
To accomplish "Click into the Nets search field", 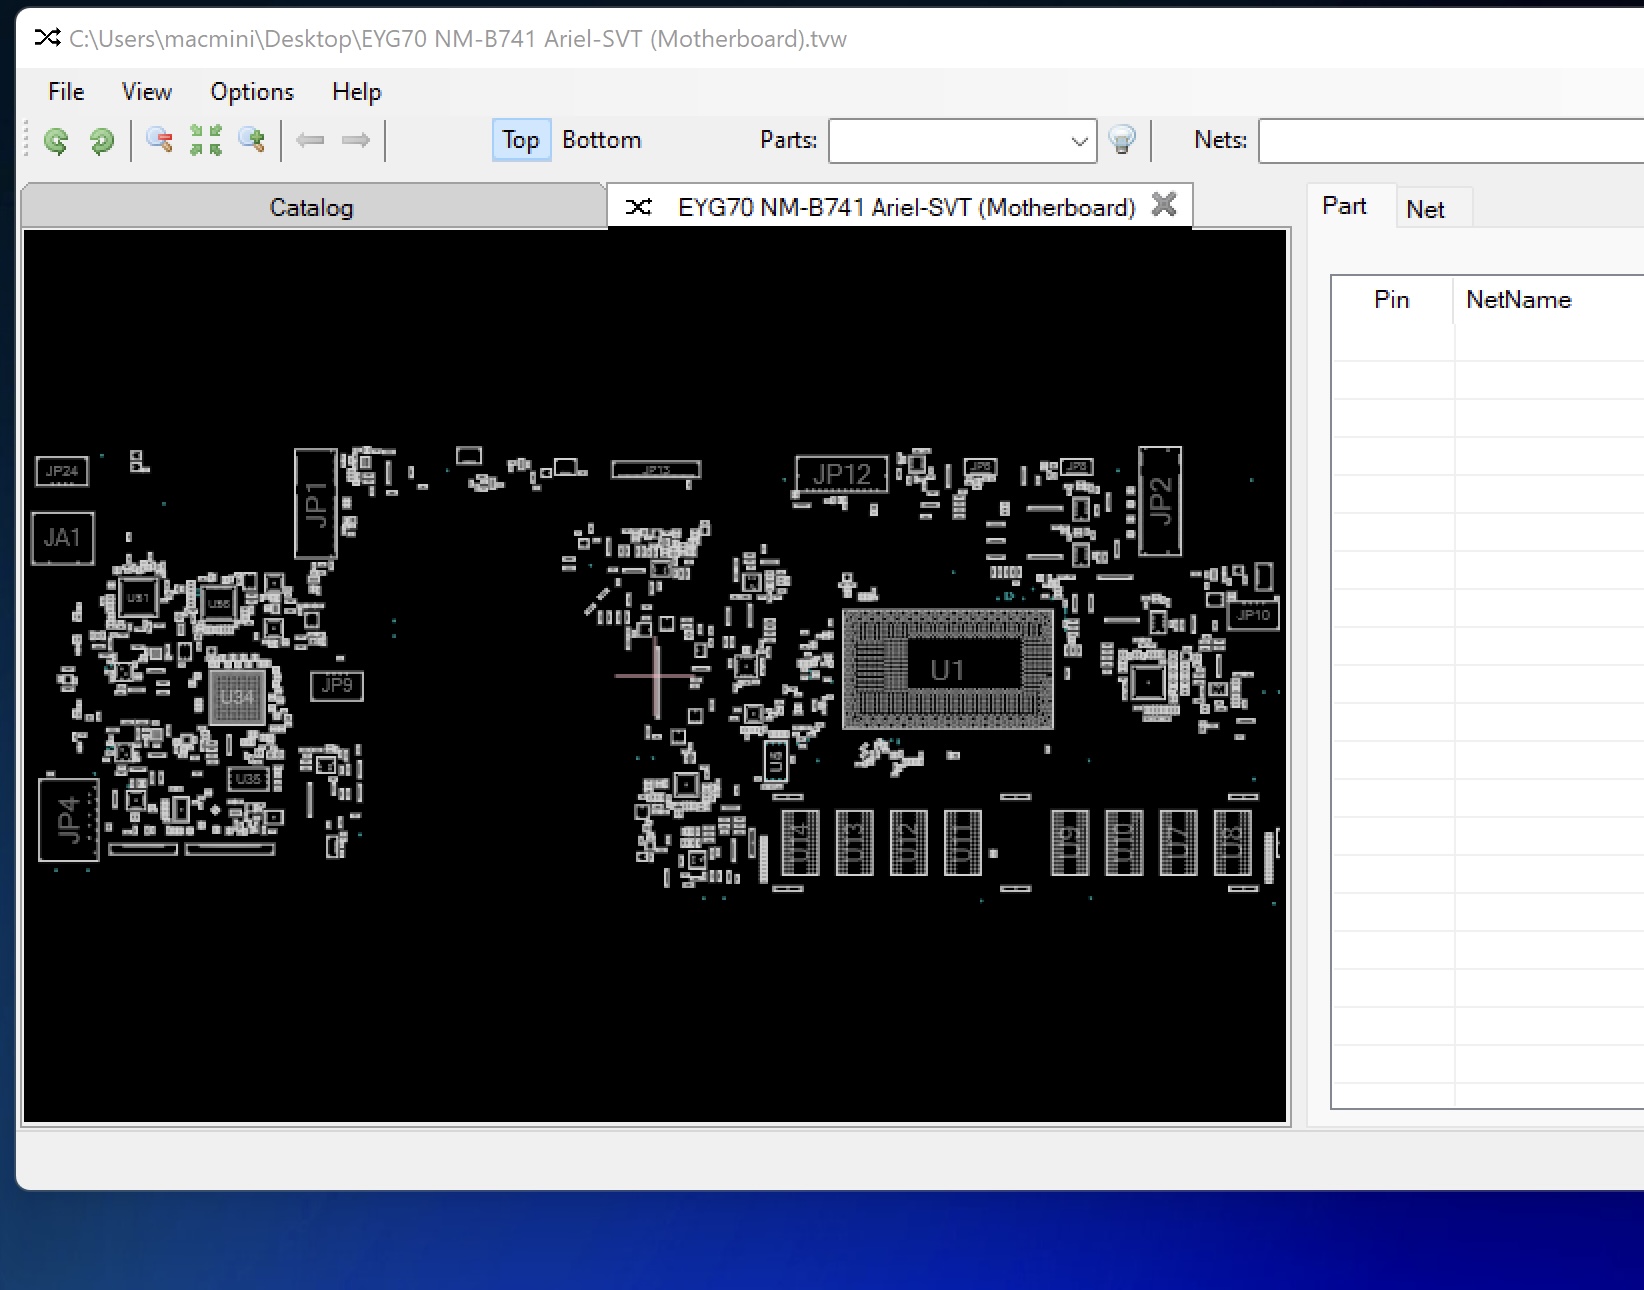I will 1450,141.
